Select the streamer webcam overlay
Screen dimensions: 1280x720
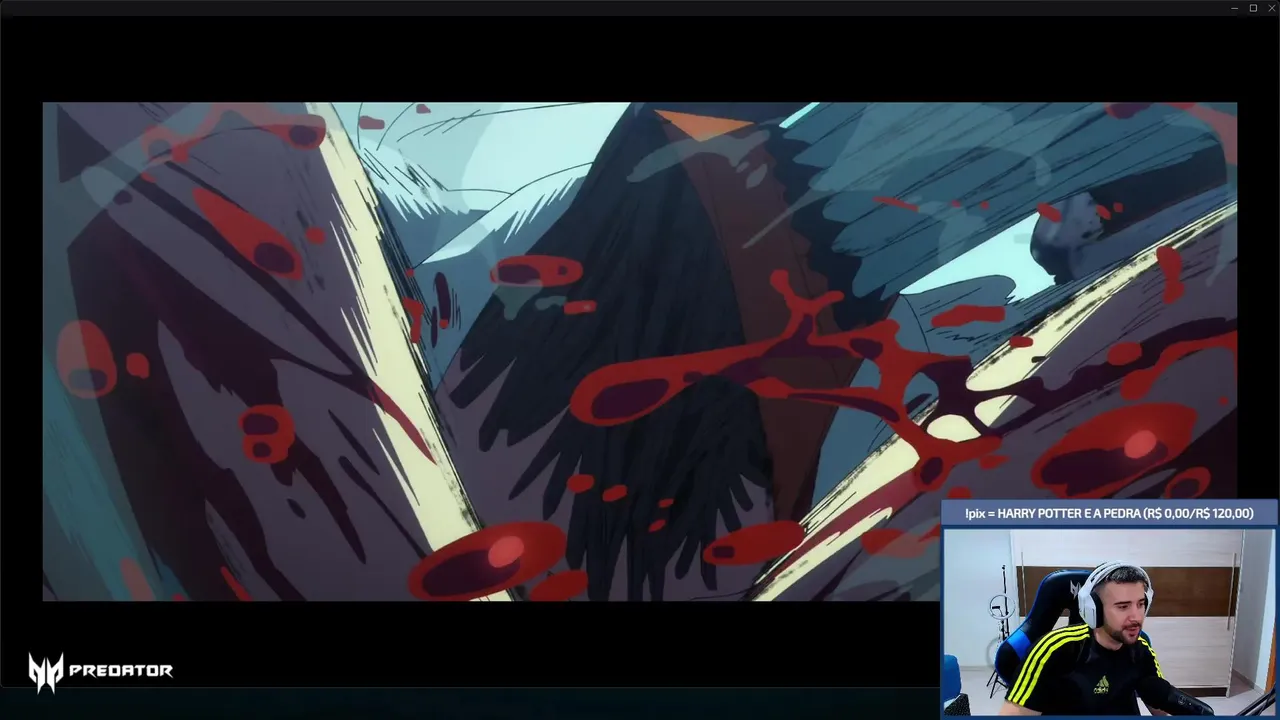[1110, 621]
